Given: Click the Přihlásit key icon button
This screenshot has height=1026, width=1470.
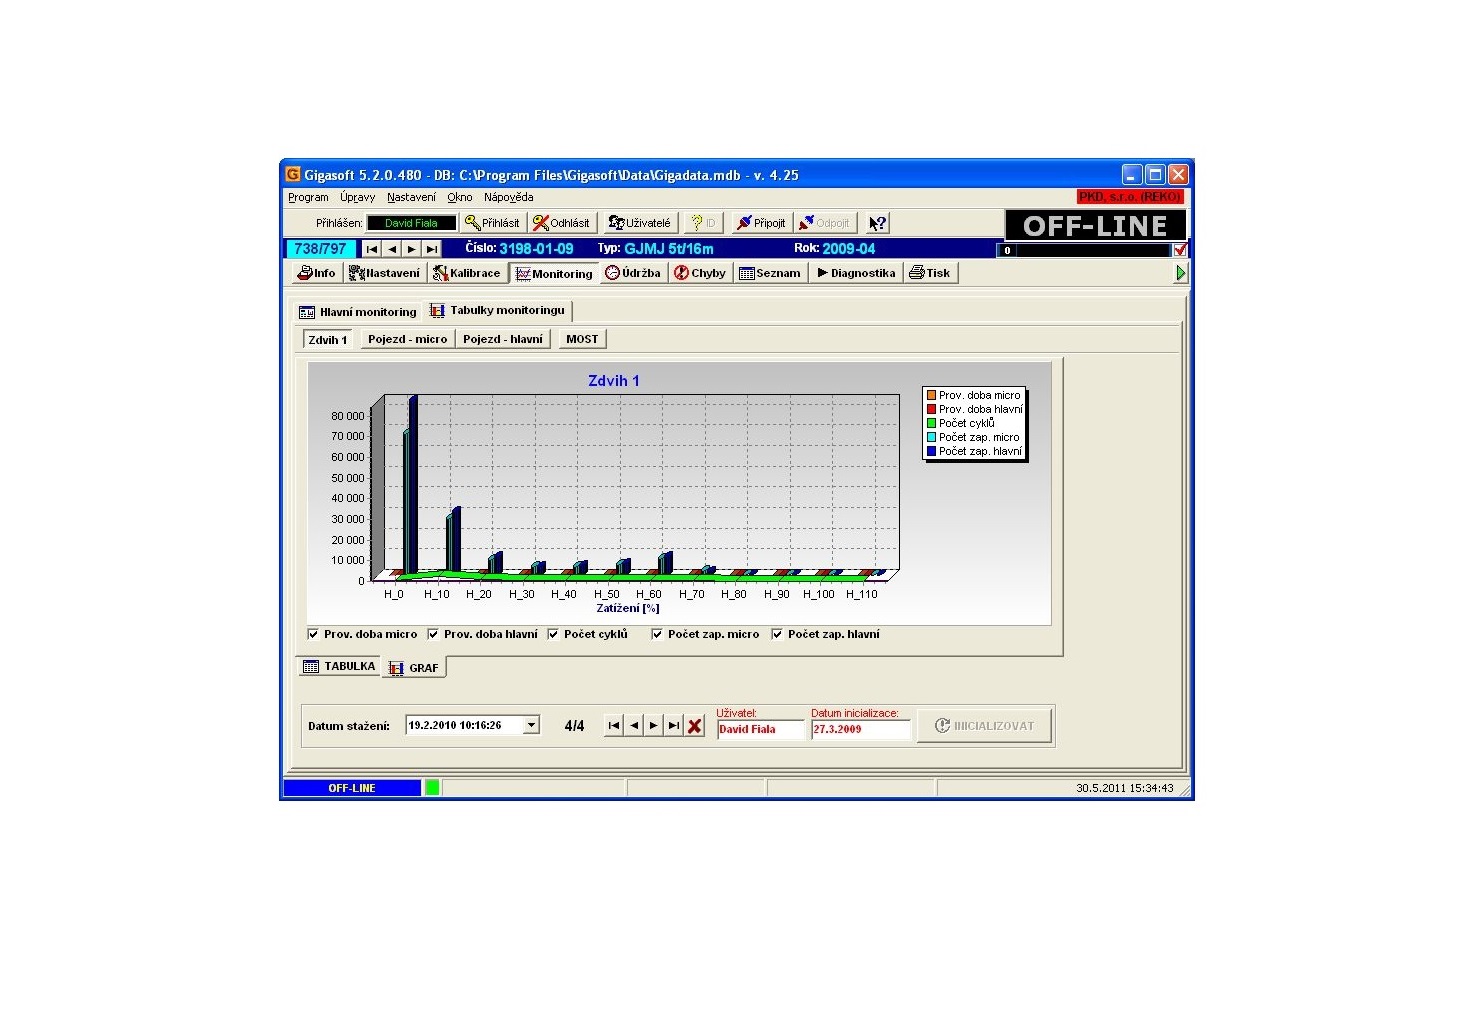Looking at the screenshot, I should (x=492, y=223).
